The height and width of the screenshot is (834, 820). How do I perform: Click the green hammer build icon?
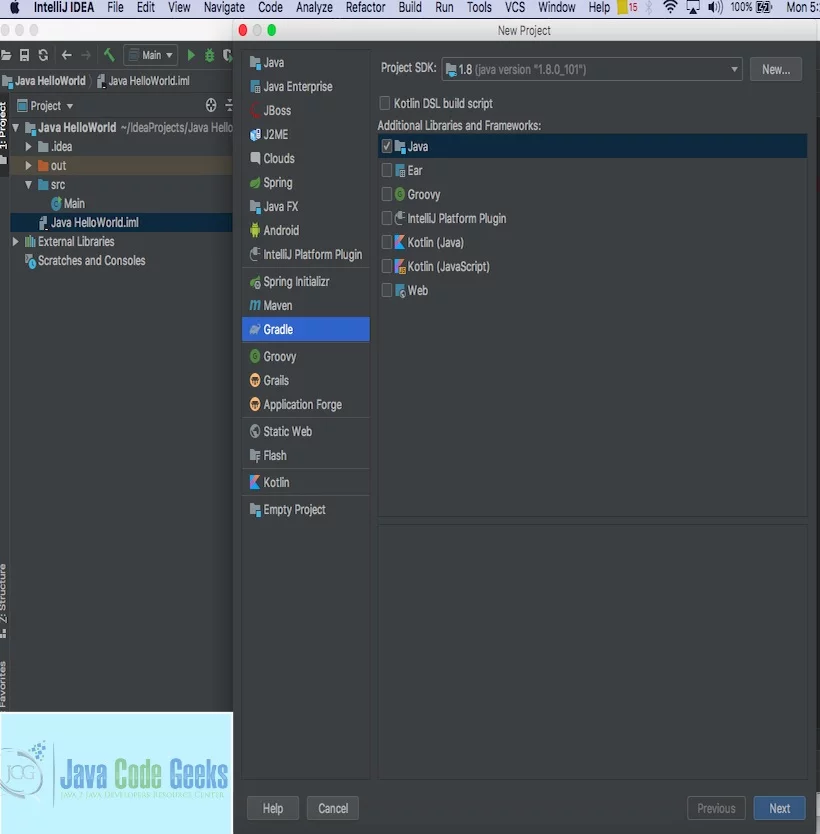[109, 55]
